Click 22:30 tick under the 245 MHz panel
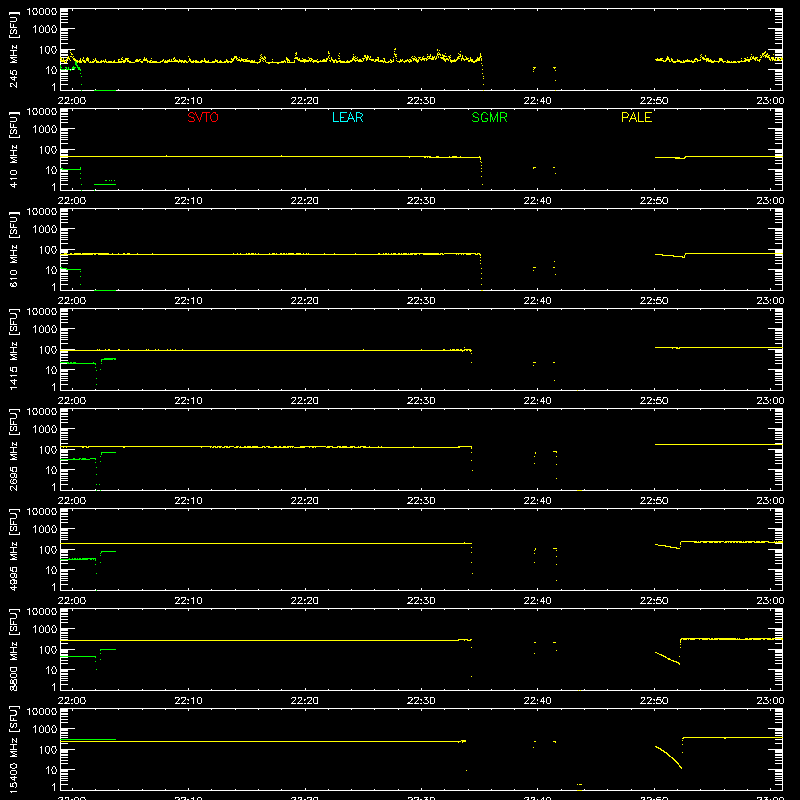Screen dimensions: 800x800 click(x=421, y=101)
